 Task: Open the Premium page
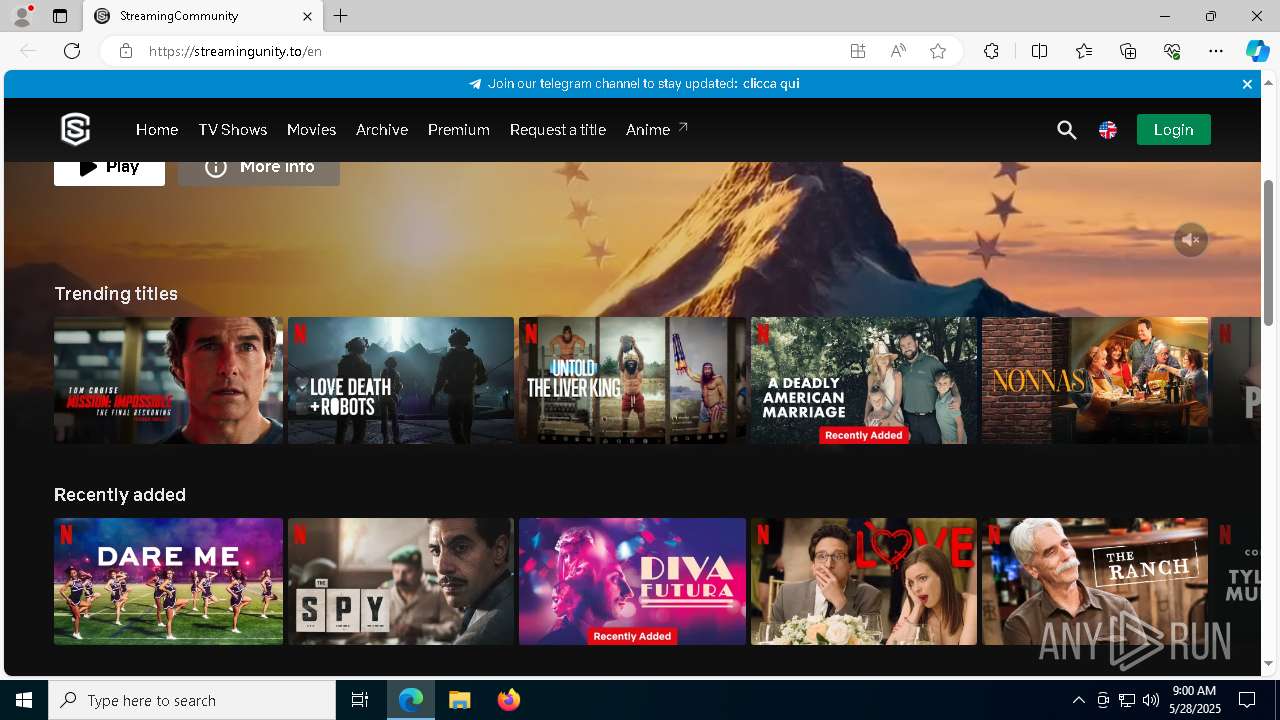[x=459, y=130]
